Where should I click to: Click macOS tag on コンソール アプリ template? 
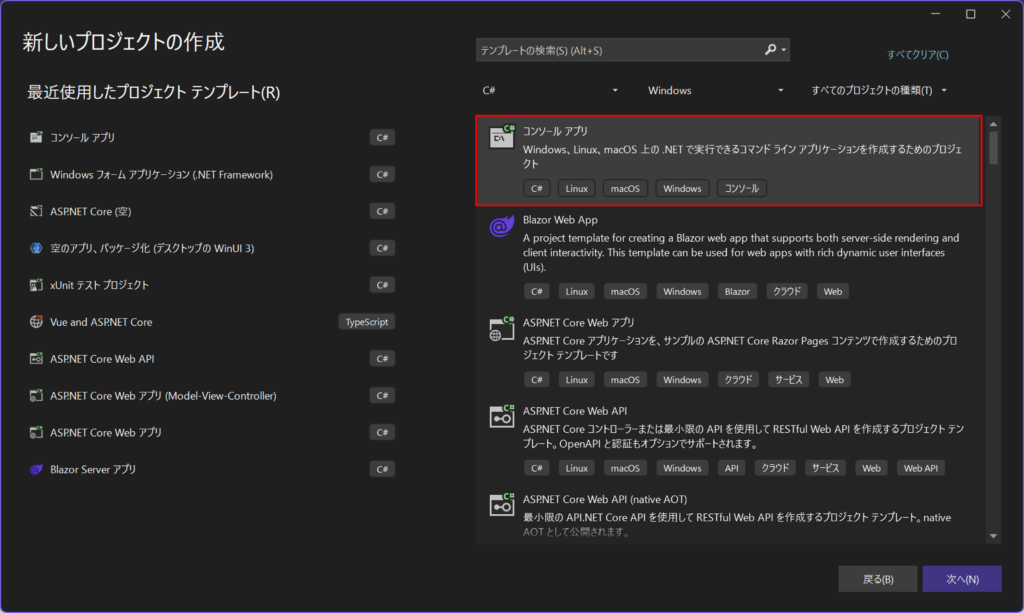coord(625,189)
